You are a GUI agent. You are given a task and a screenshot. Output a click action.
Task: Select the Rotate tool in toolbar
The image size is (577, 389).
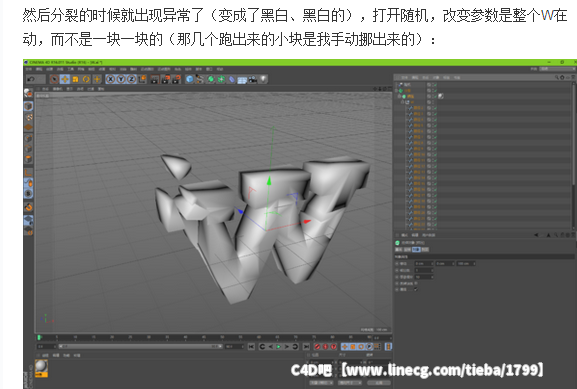point(86,79)
